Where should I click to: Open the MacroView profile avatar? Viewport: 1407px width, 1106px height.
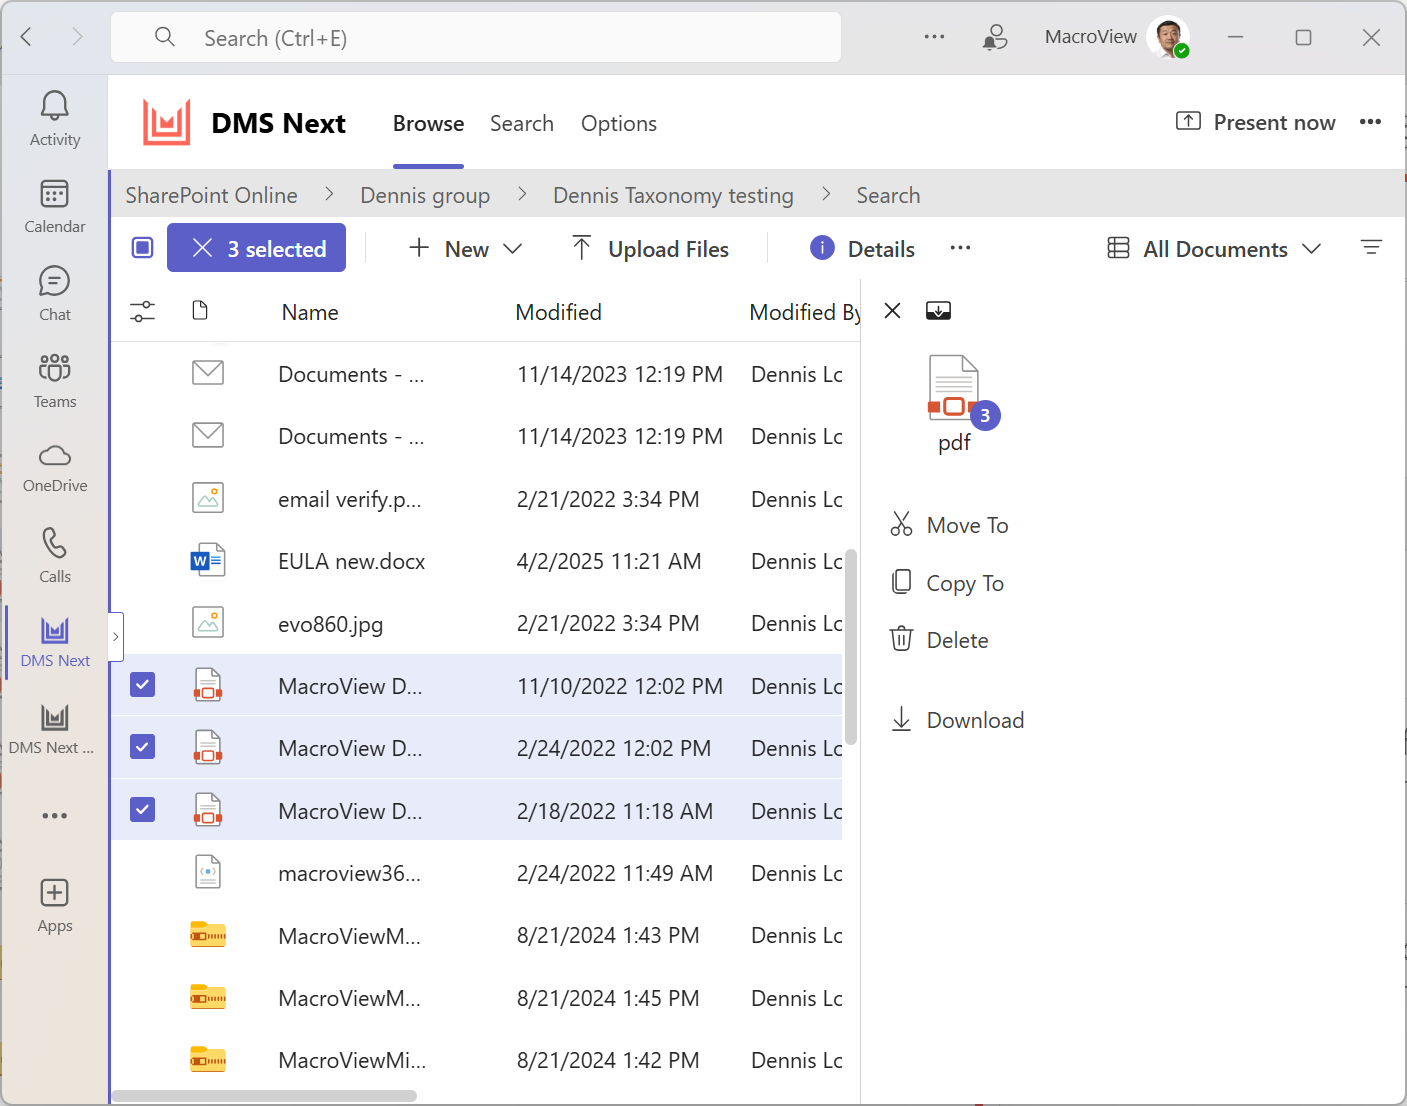1168,37
